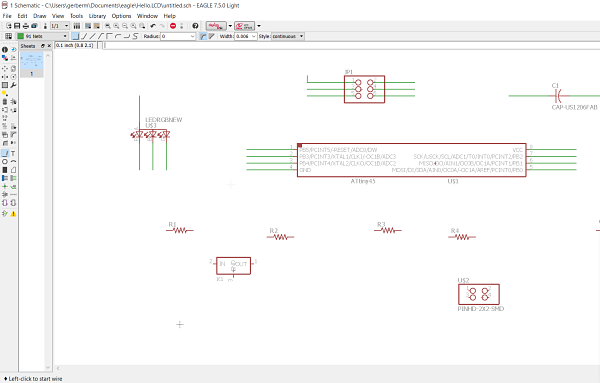Select the Rectangle tool
The height and width of the screenshot is (383, 600).
tap(5, 169)
